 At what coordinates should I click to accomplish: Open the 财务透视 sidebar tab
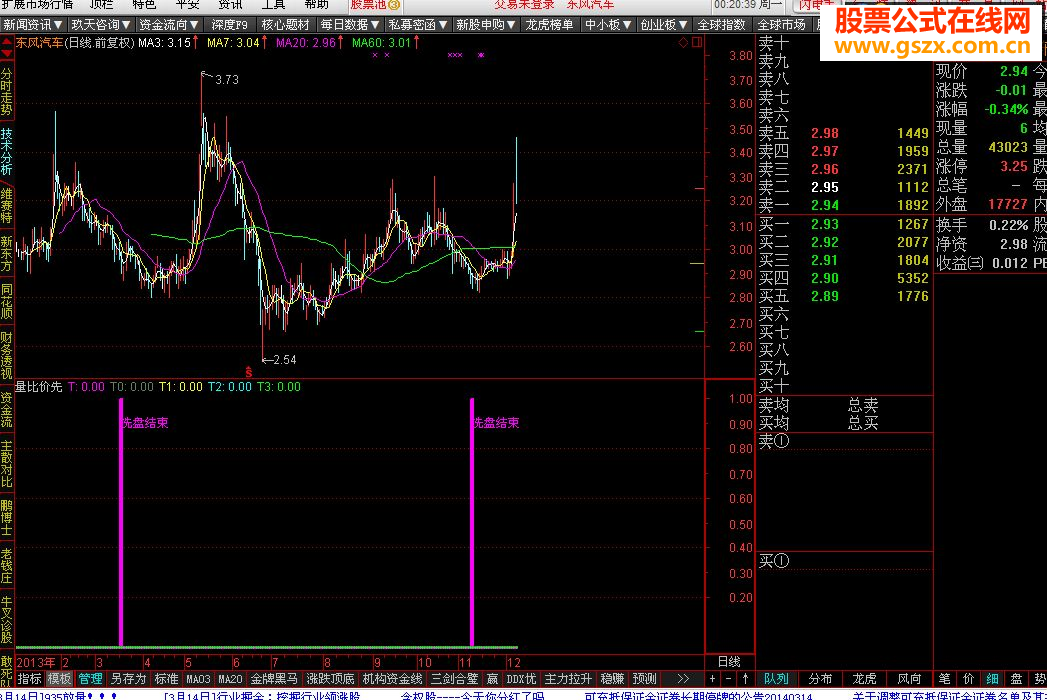click(x=7, y=355)
